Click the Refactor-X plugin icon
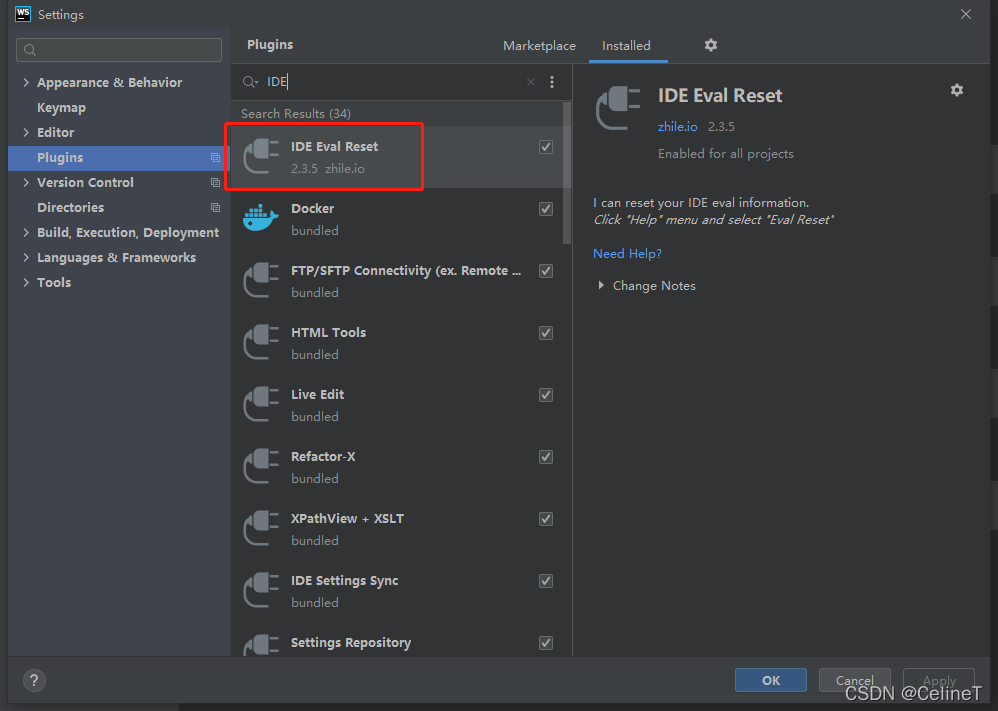This screenshot has height=711, width=998. [x=261, y=467]
